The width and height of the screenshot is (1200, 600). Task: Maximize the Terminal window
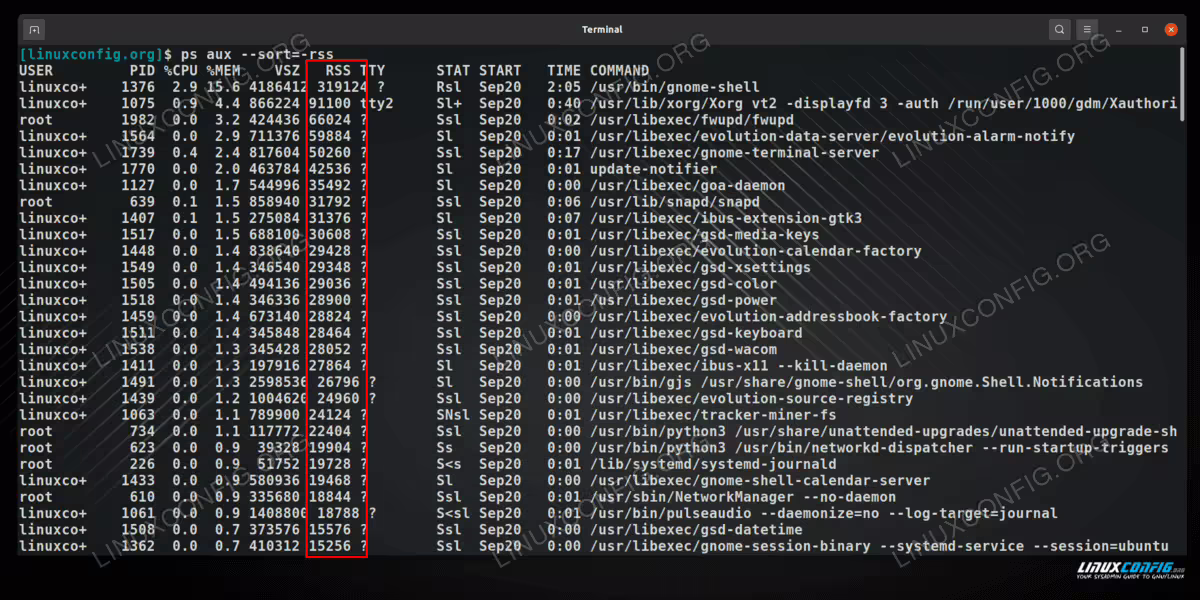(1145, 30)
